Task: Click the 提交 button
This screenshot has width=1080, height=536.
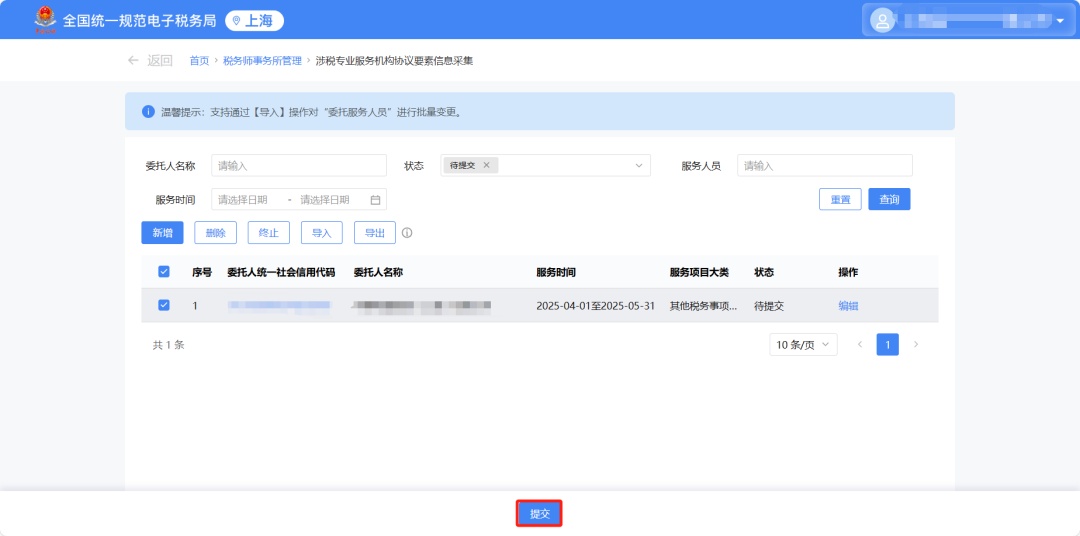Action: (x=539, y=513)
